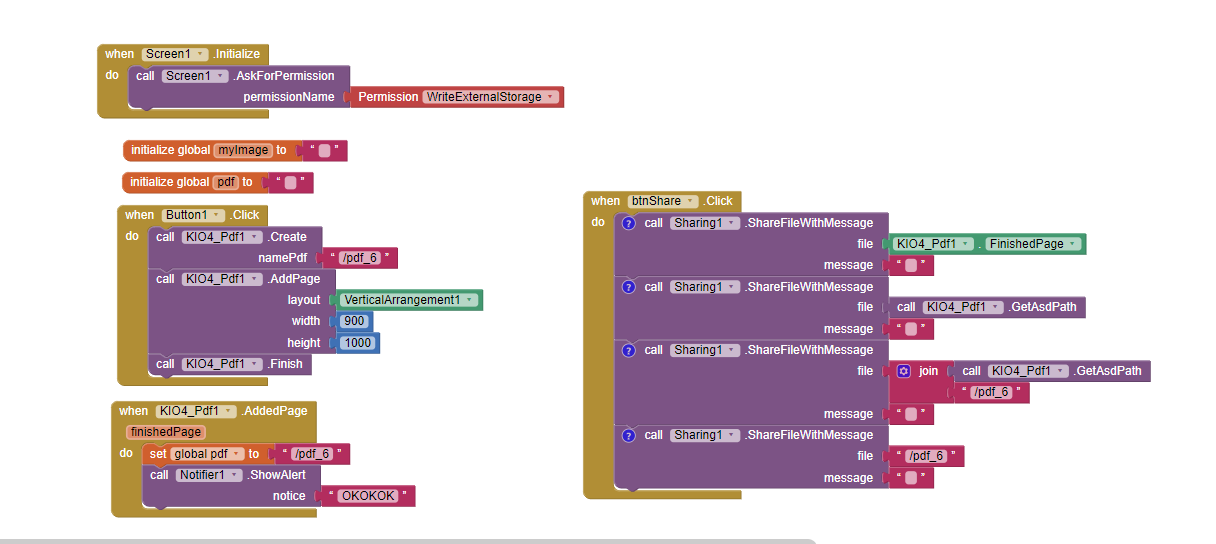Click the help icon on the share block containing join
Image resolution: width=1216 pixels, height=544 pixels.
tap(628, 350)
